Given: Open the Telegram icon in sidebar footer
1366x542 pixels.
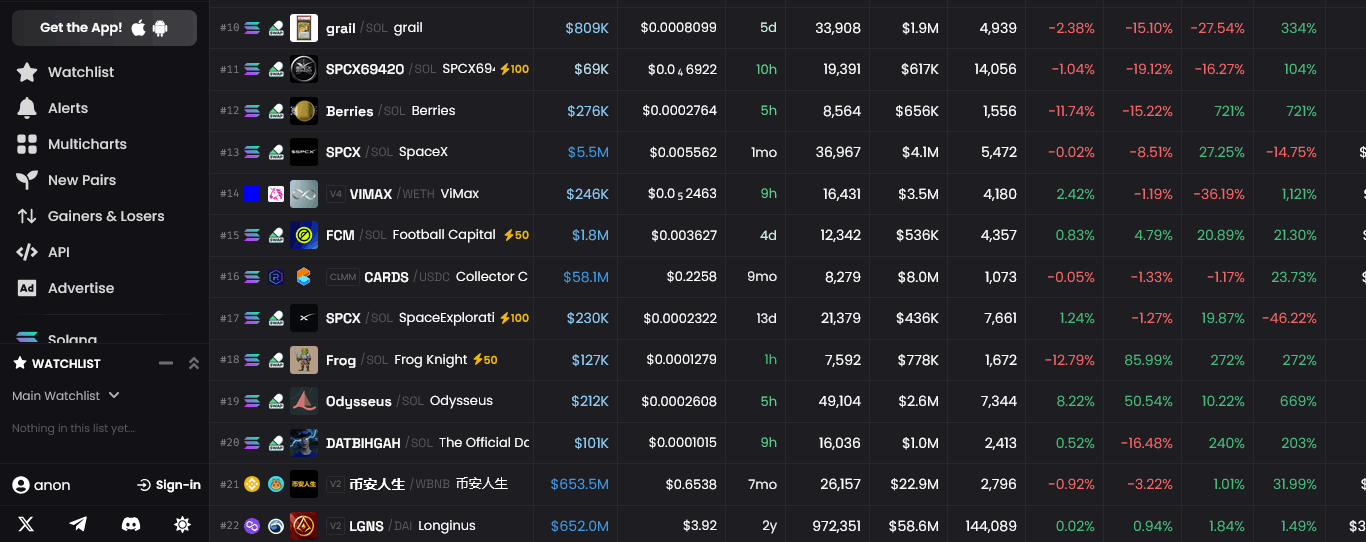Looking at the screenshot, I should tap(78, 524).
